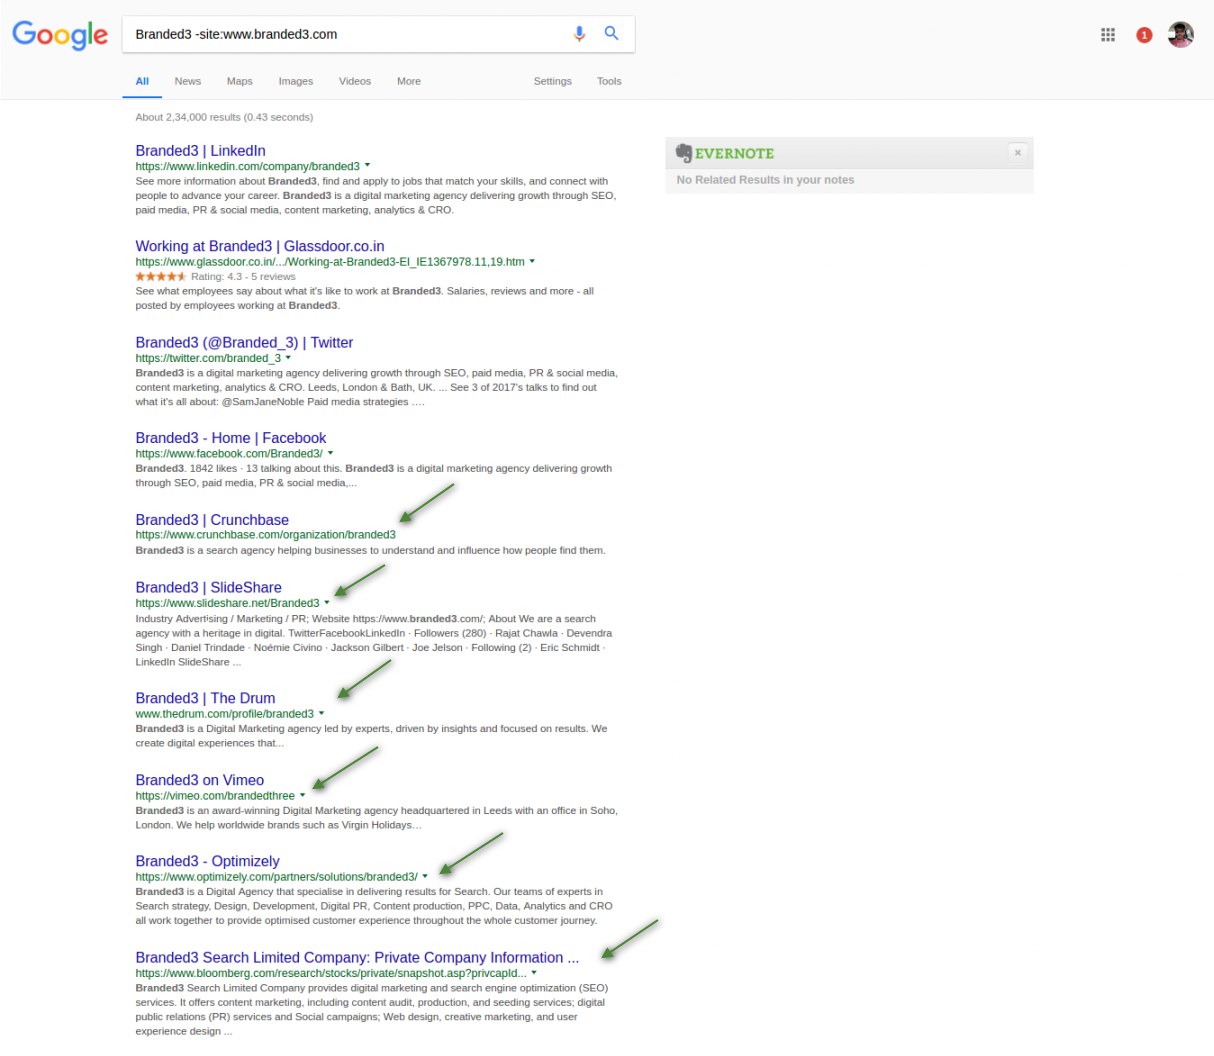
Task: Dismiss the Evernote related results panel
Action: click(x=1017, y=152)
